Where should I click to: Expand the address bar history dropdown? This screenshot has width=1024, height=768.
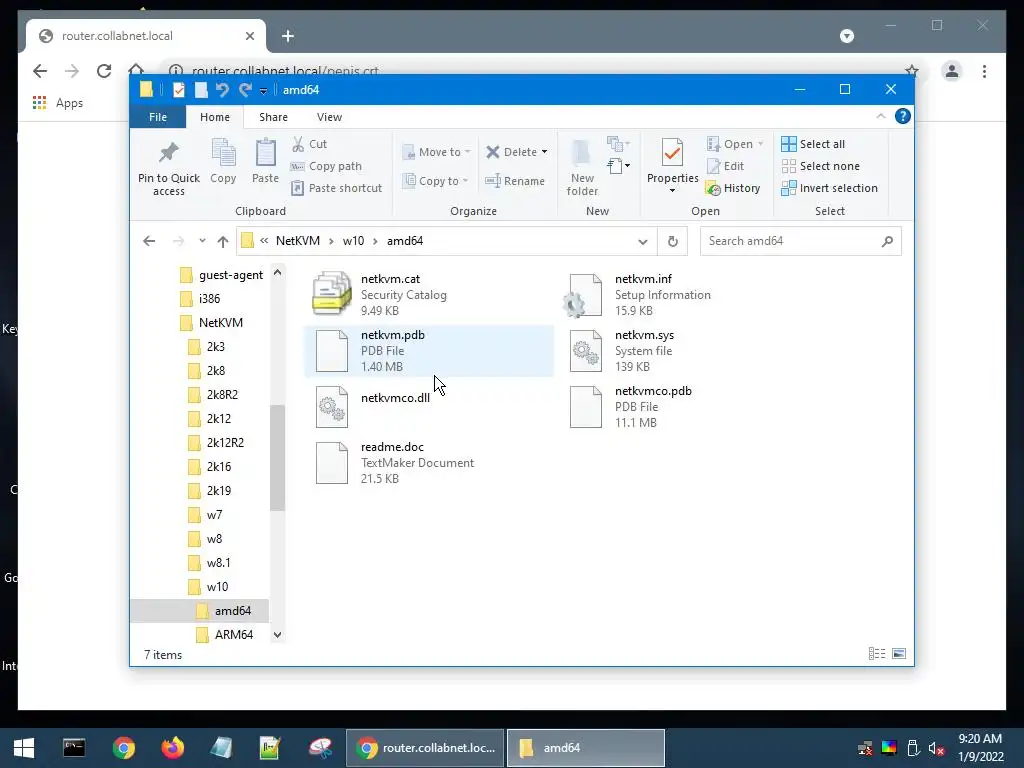point(643,242)
